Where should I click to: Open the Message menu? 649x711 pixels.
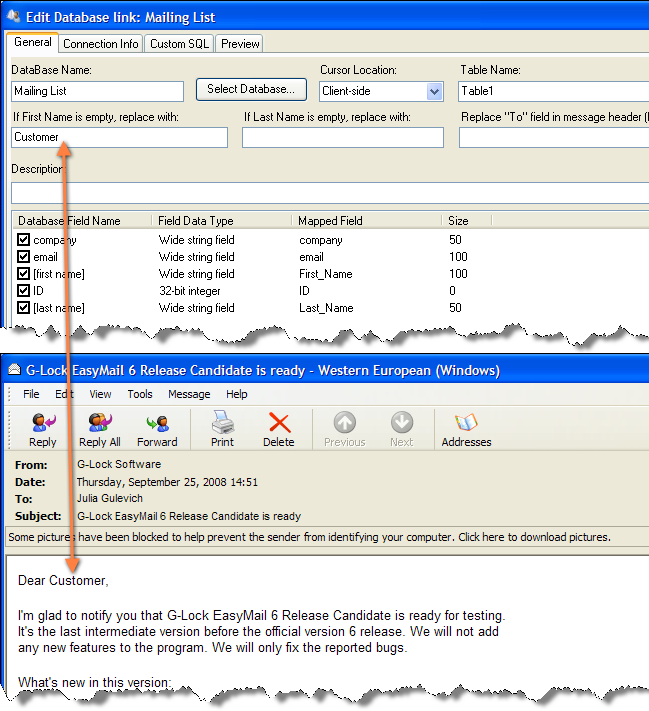pos(189,394)
